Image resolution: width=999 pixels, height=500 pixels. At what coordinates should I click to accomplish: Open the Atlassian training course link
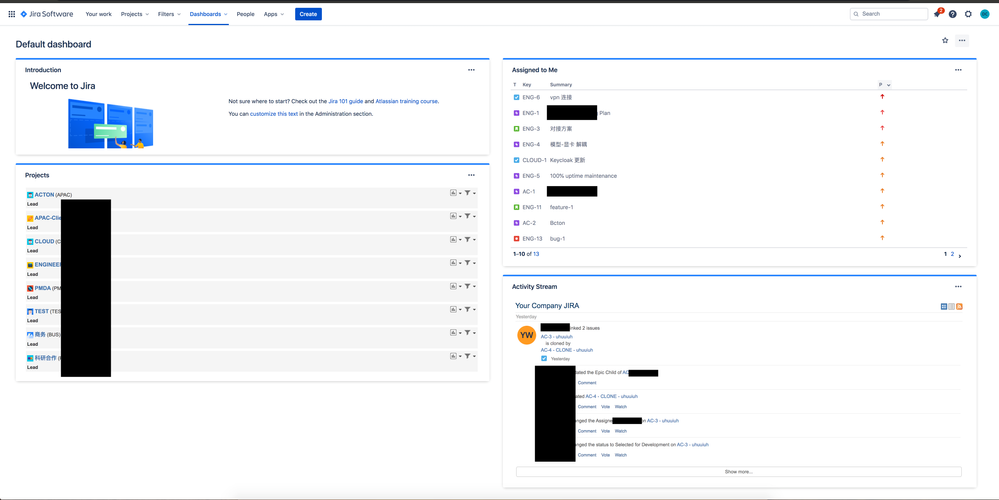pos(406,101)
